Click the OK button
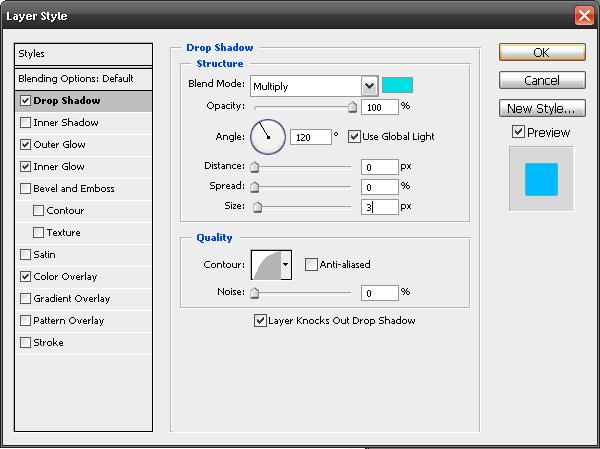 click(x=542, y=52)
